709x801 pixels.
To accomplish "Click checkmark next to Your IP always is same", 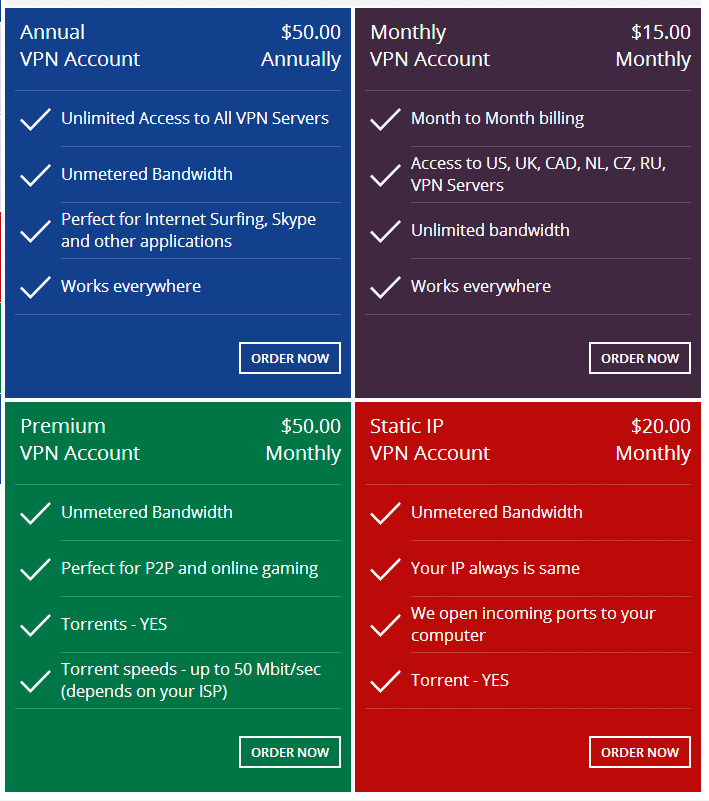I will pos(385,569).
